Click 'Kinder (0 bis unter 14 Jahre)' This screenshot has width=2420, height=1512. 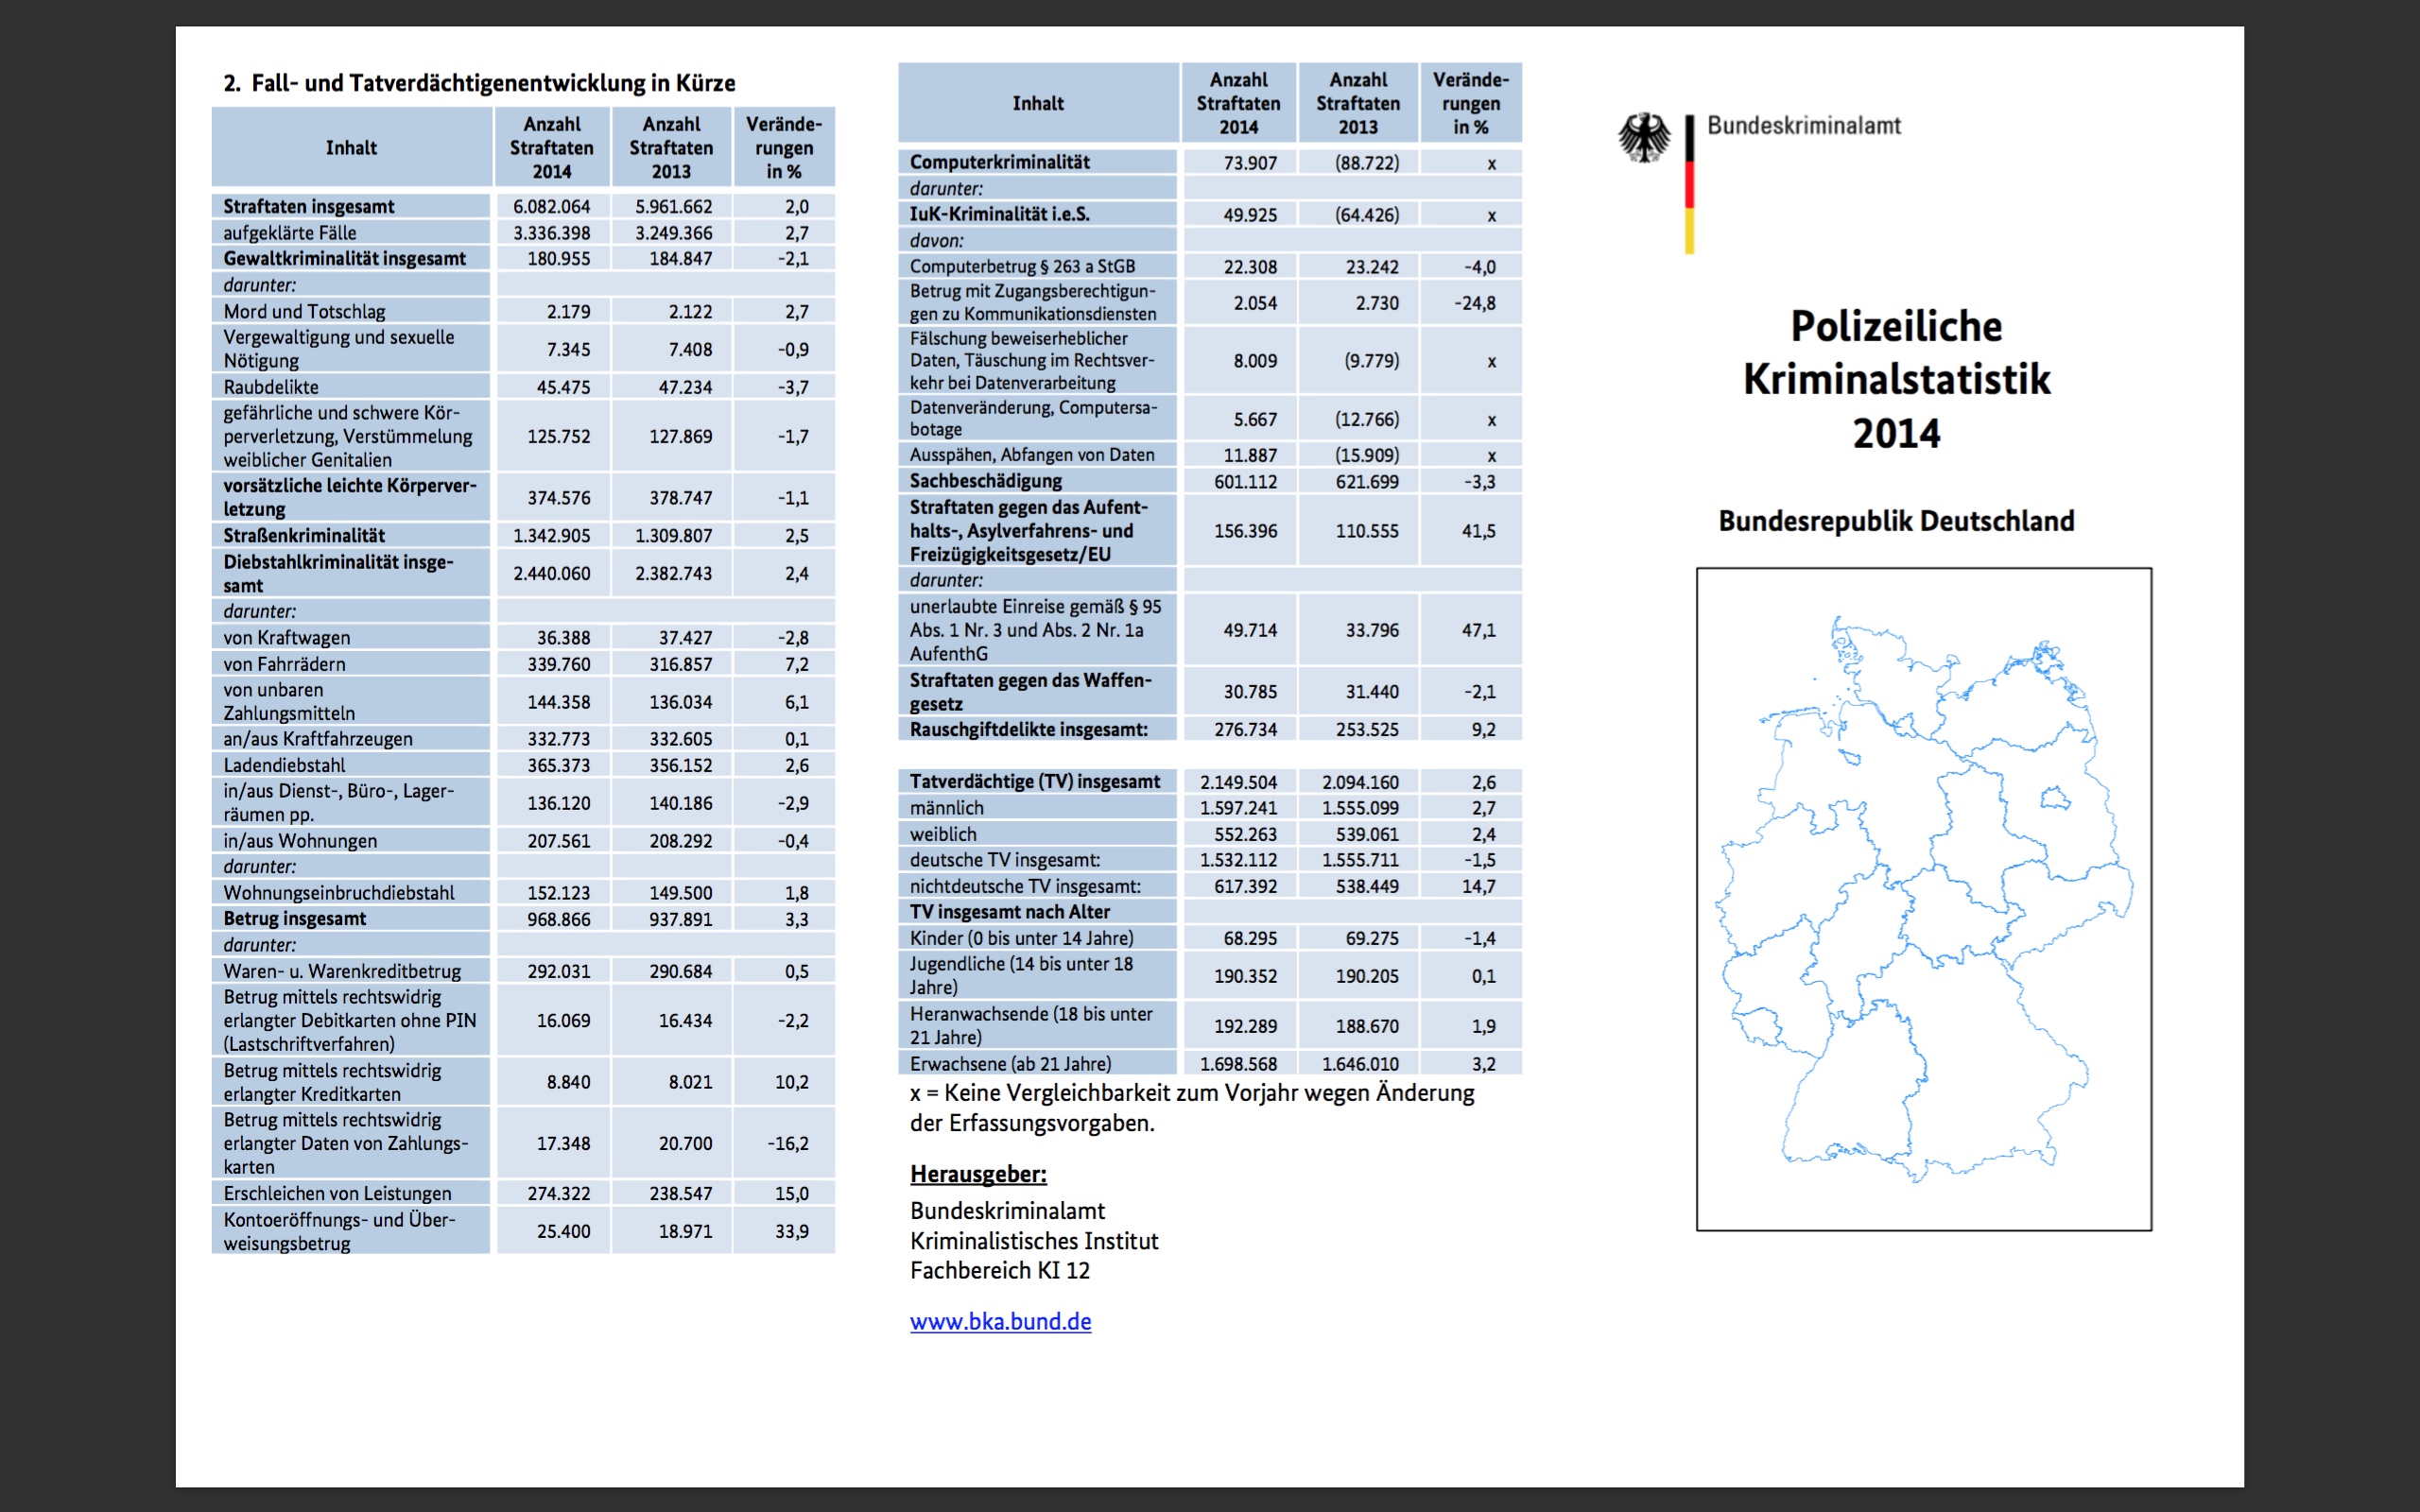pyautogui.click(x=1022, y=938)
